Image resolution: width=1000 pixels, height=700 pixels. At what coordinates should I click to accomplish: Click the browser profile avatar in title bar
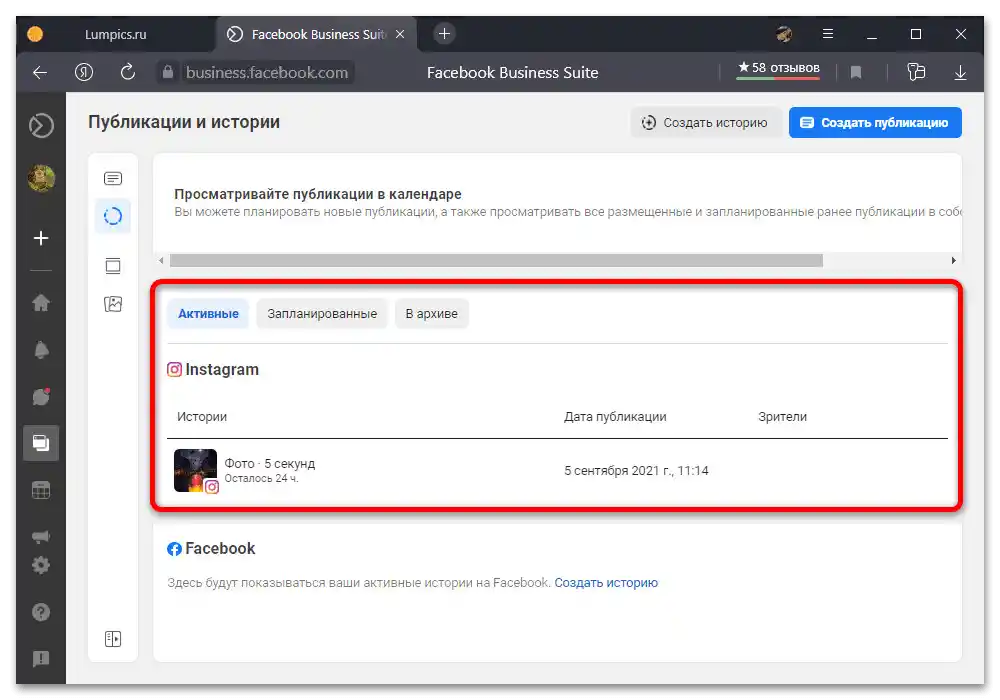pyautogui.click(x=784, y=34)
